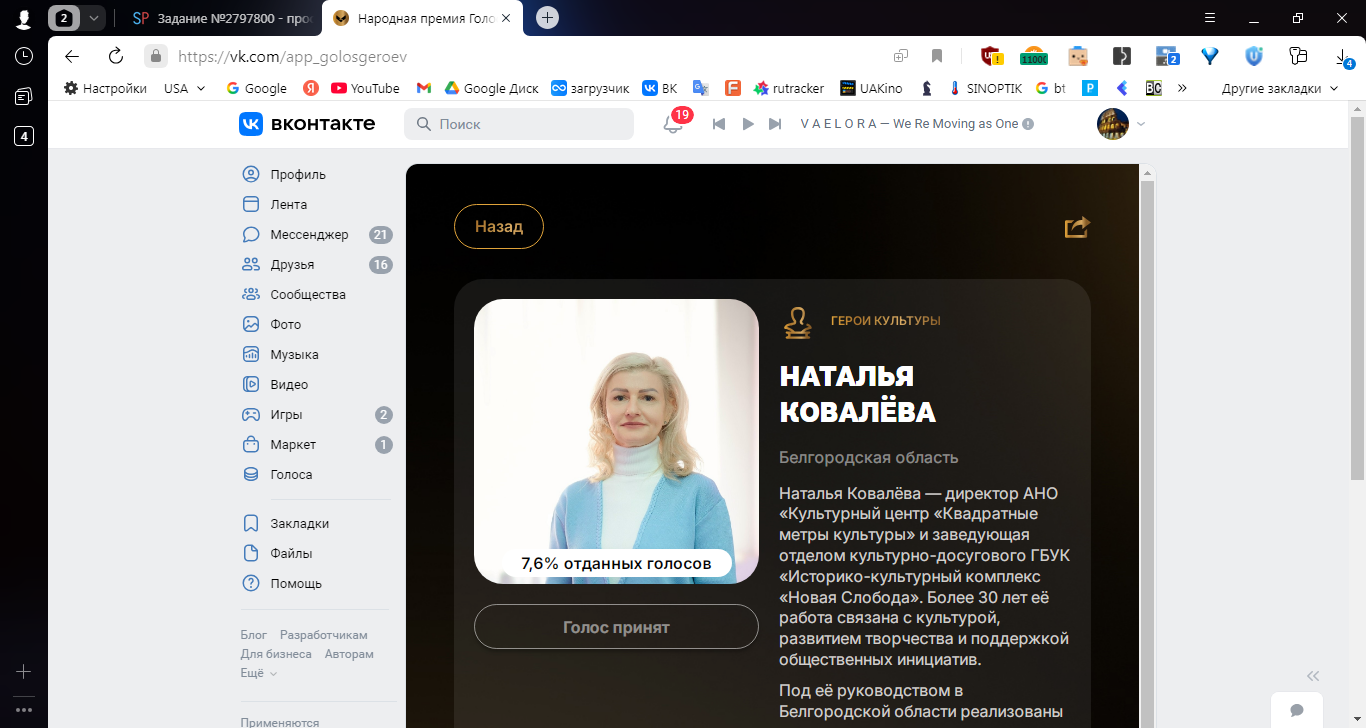1366x728 pixels.
Task: Expand Другие закладки folder
Action: click(x=1280, y=88)
